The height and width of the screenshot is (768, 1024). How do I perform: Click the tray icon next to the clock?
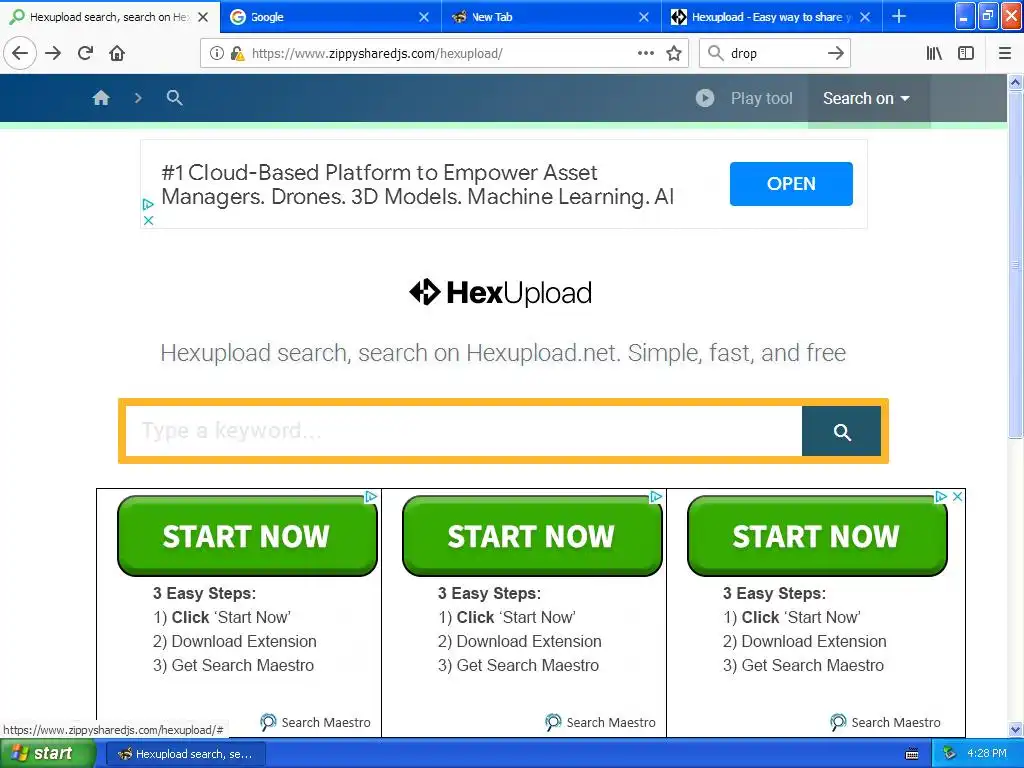[949, 754]
